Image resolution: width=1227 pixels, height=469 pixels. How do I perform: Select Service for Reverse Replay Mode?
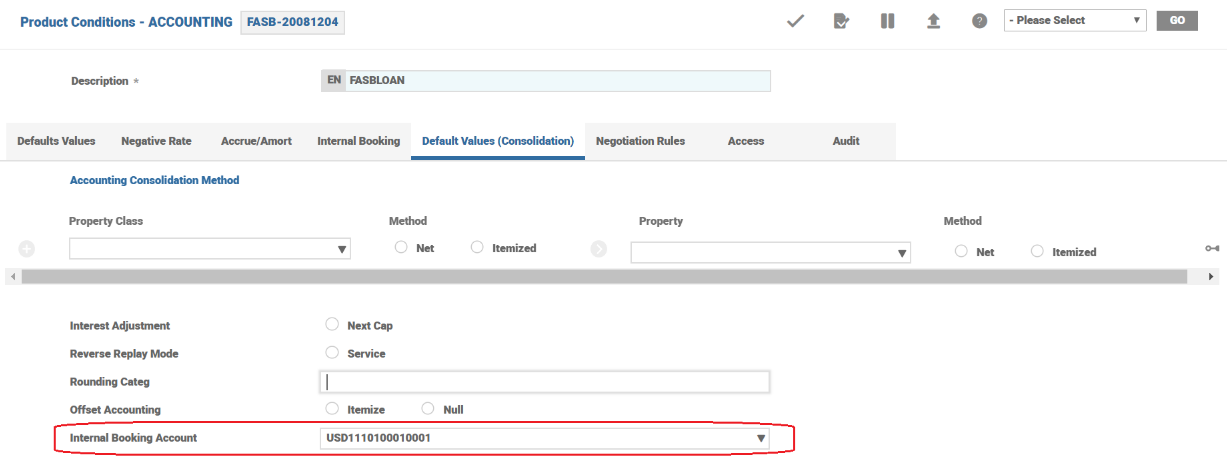point(332,353)
